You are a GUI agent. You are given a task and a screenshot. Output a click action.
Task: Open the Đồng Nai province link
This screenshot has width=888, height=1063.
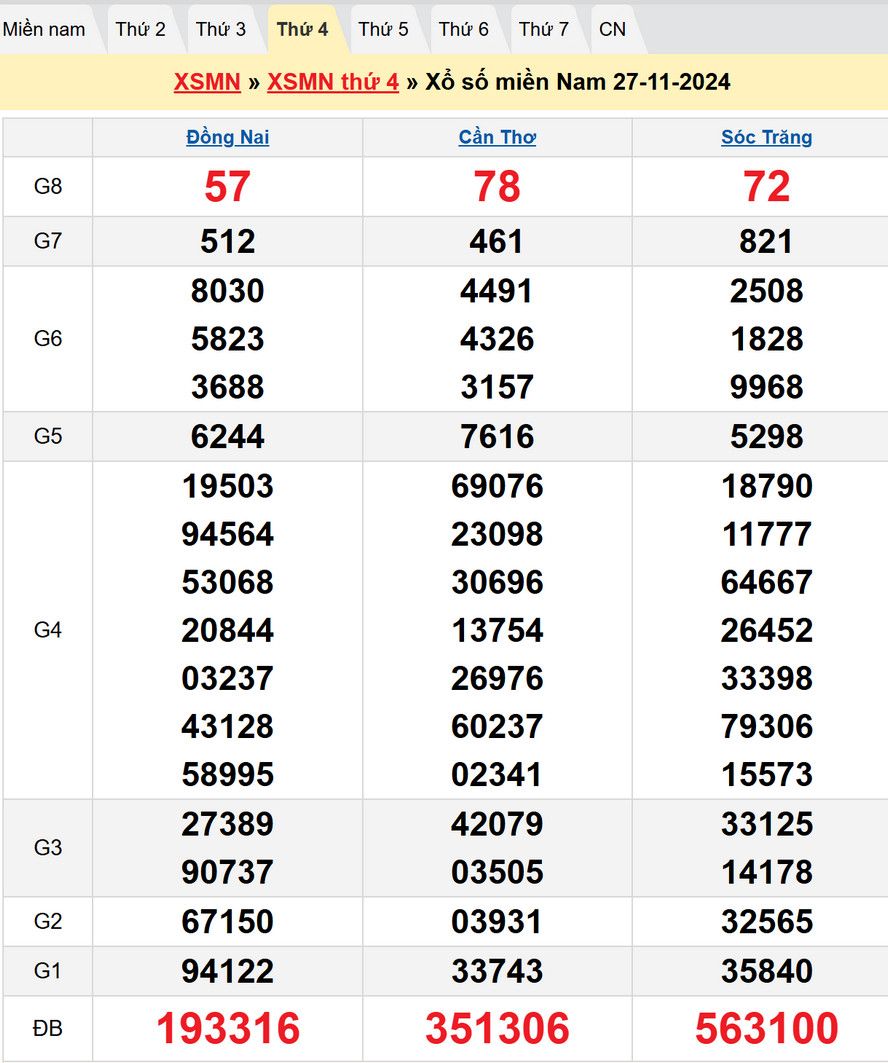coord(228,138)
